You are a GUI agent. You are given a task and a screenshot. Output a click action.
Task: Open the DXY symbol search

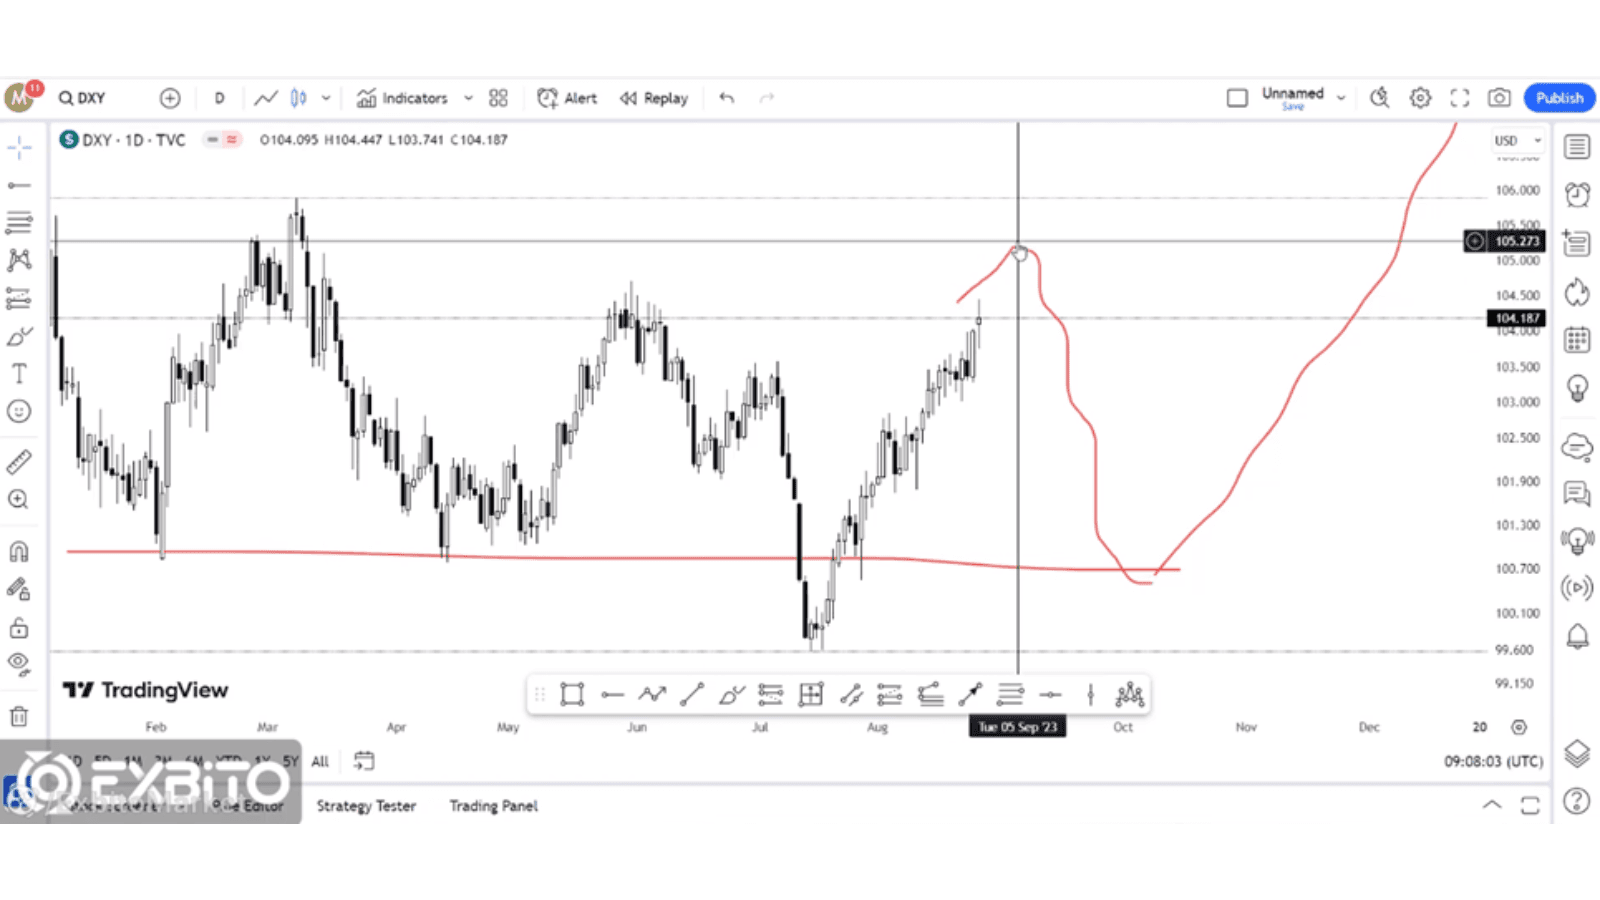pos(82,98)
